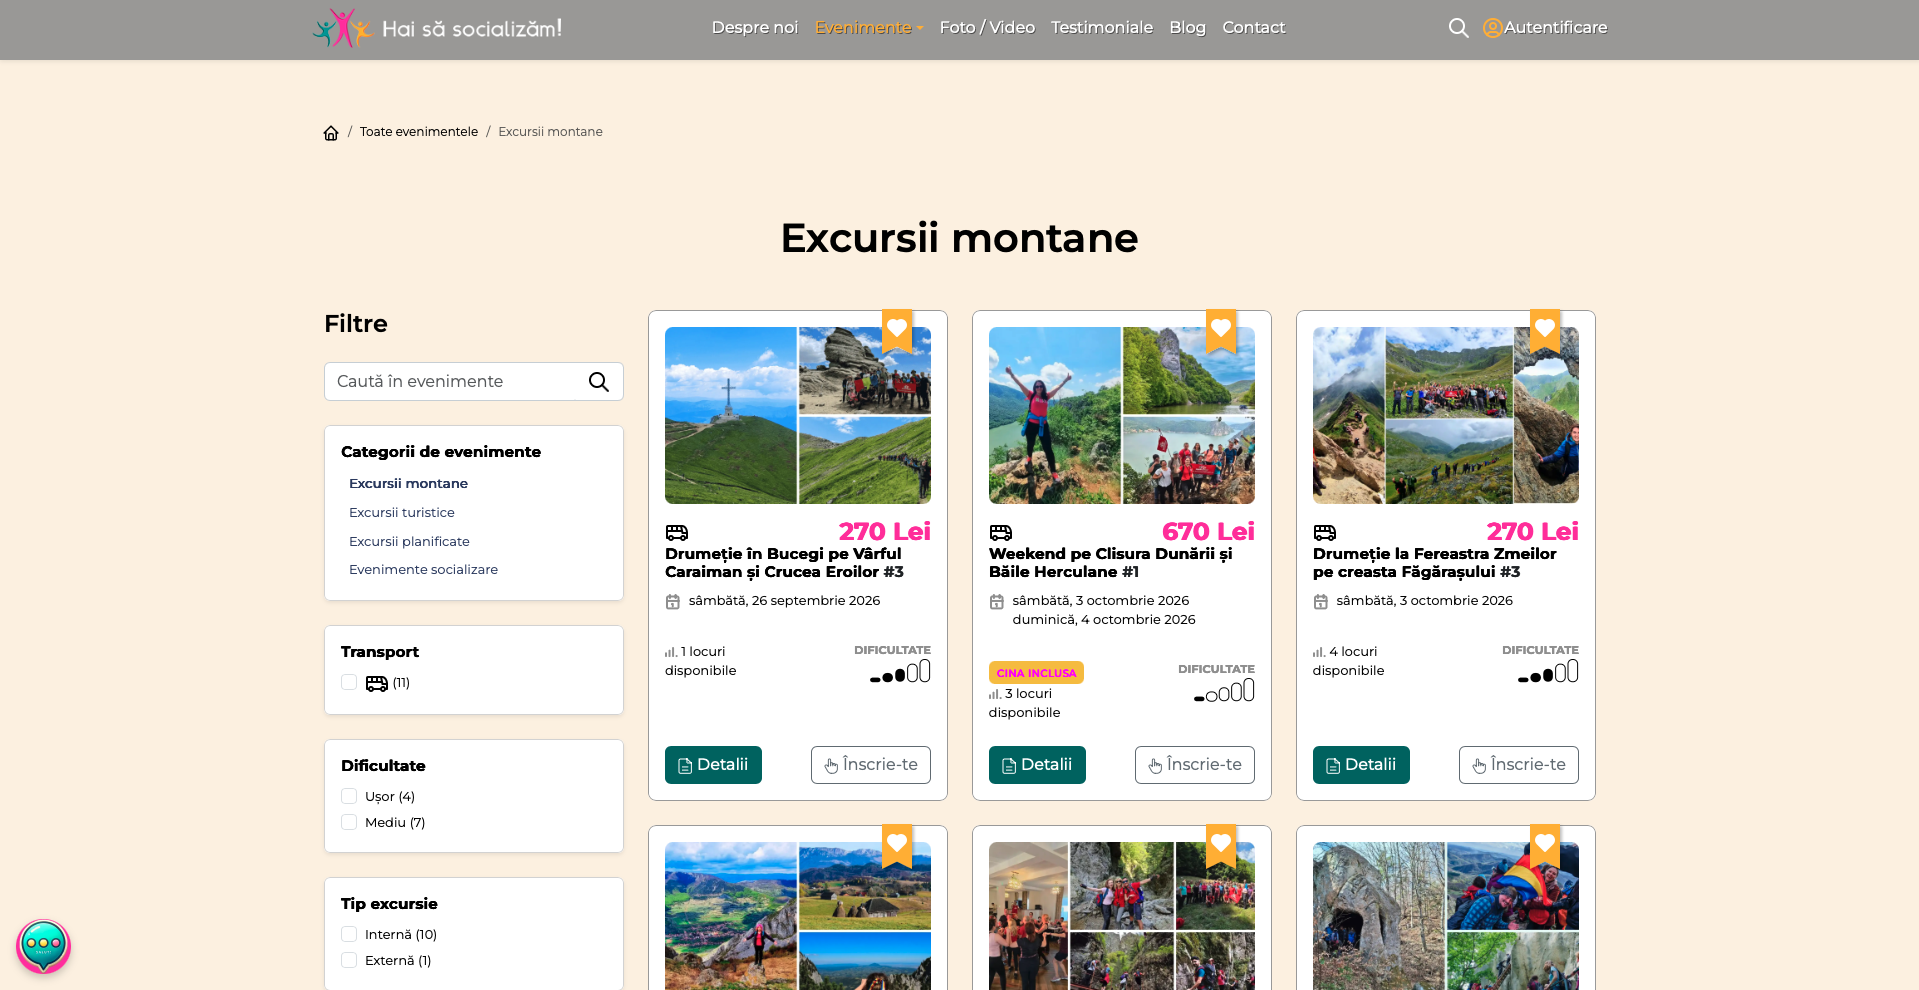Open the Despre noi menu item
Viewport: 1919px width, 990px height.
[x=755, y=28]
